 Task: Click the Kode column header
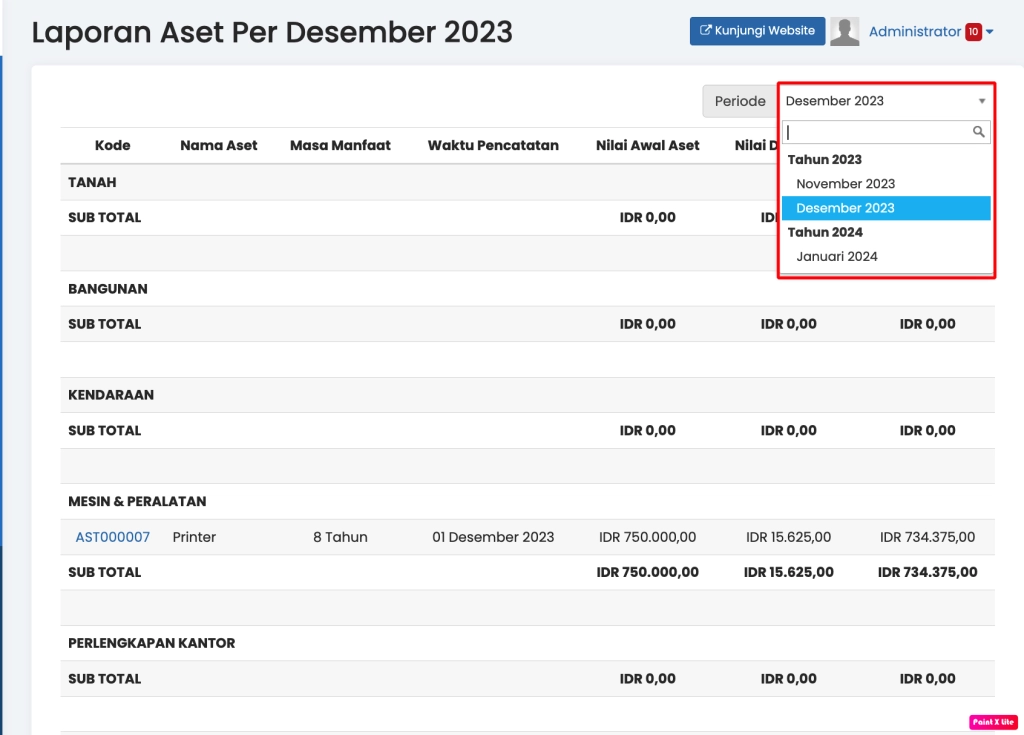pyautogui.click(x=113, y=145)
